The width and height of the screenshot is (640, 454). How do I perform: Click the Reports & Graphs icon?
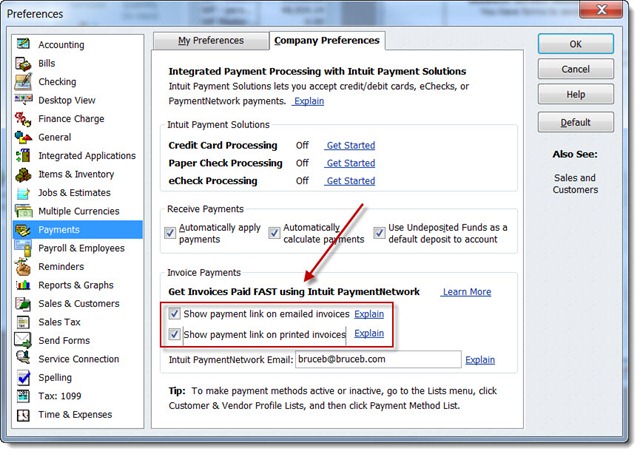tap(23, 285)
